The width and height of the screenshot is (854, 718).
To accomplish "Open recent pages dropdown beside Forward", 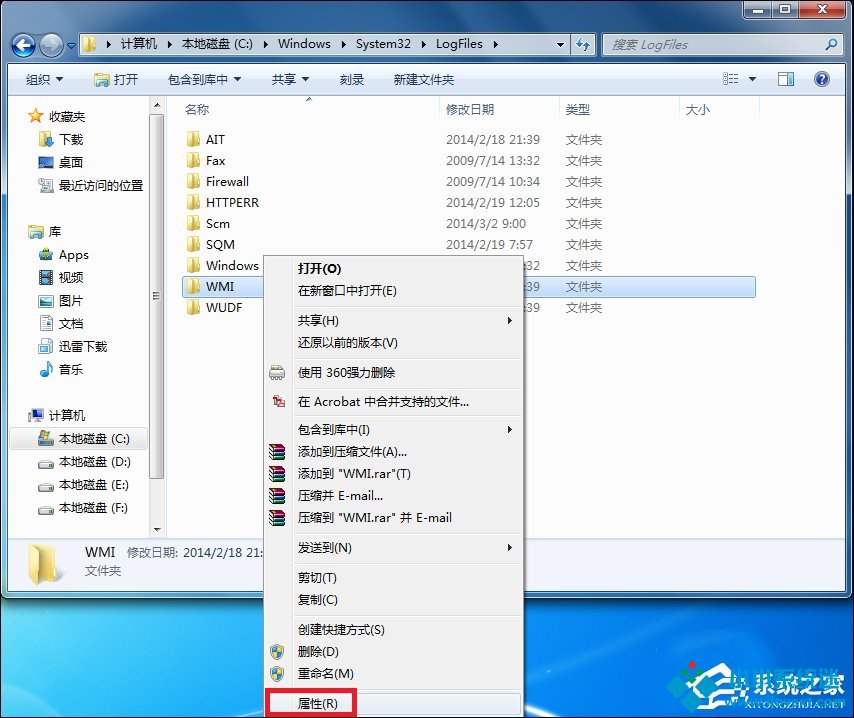I will (71, 46).
